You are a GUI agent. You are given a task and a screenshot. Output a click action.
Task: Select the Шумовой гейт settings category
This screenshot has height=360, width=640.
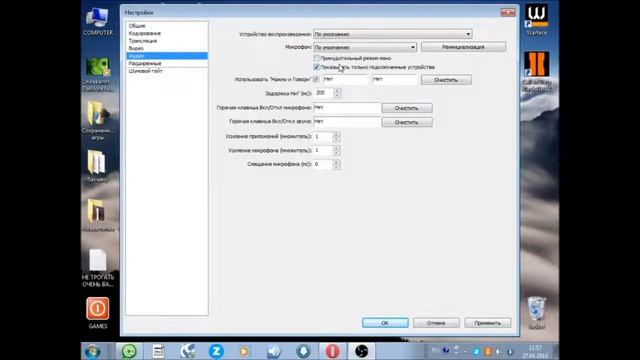pos(167,71)
